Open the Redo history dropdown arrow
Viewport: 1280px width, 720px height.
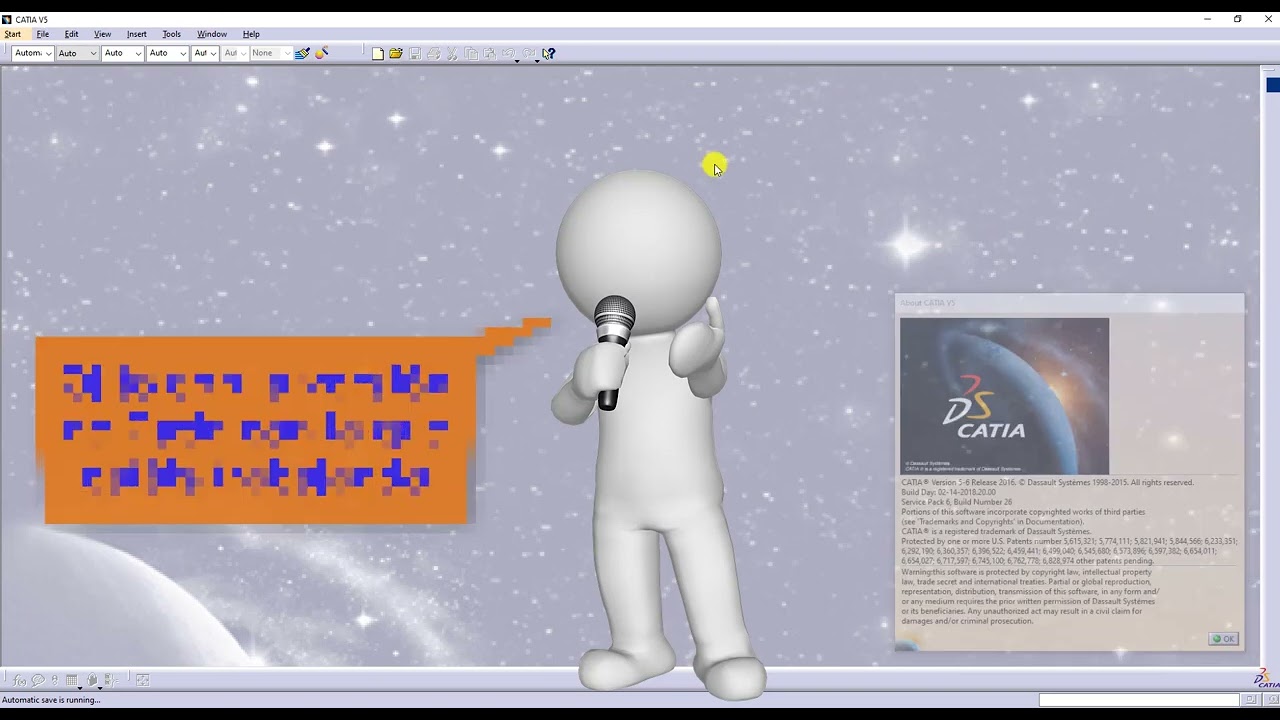pyautogui.click(x=537, y=61)
